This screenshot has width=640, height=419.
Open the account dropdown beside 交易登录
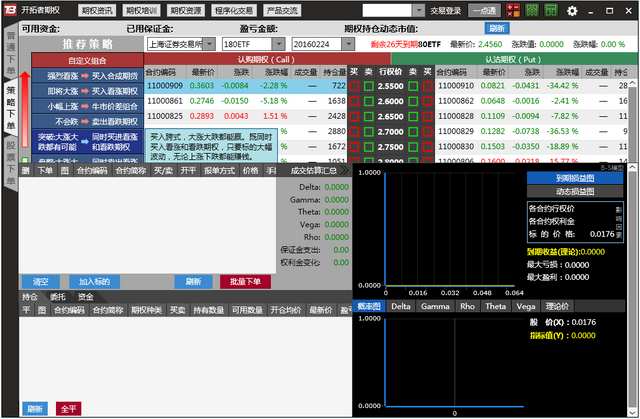pyautogui.click(x=419, y=10)
